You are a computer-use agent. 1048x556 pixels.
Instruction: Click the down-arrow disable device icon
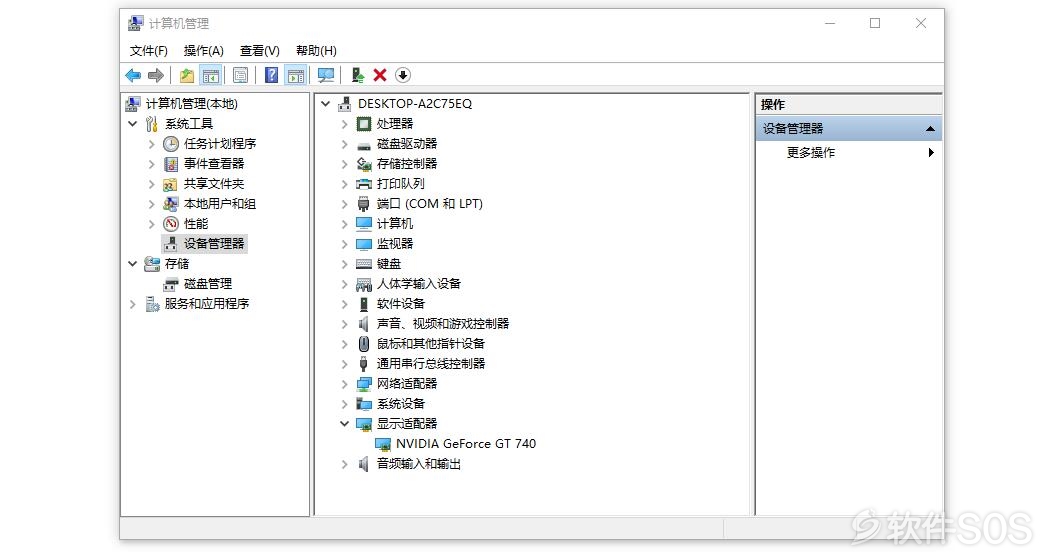(x=402, y=76)
